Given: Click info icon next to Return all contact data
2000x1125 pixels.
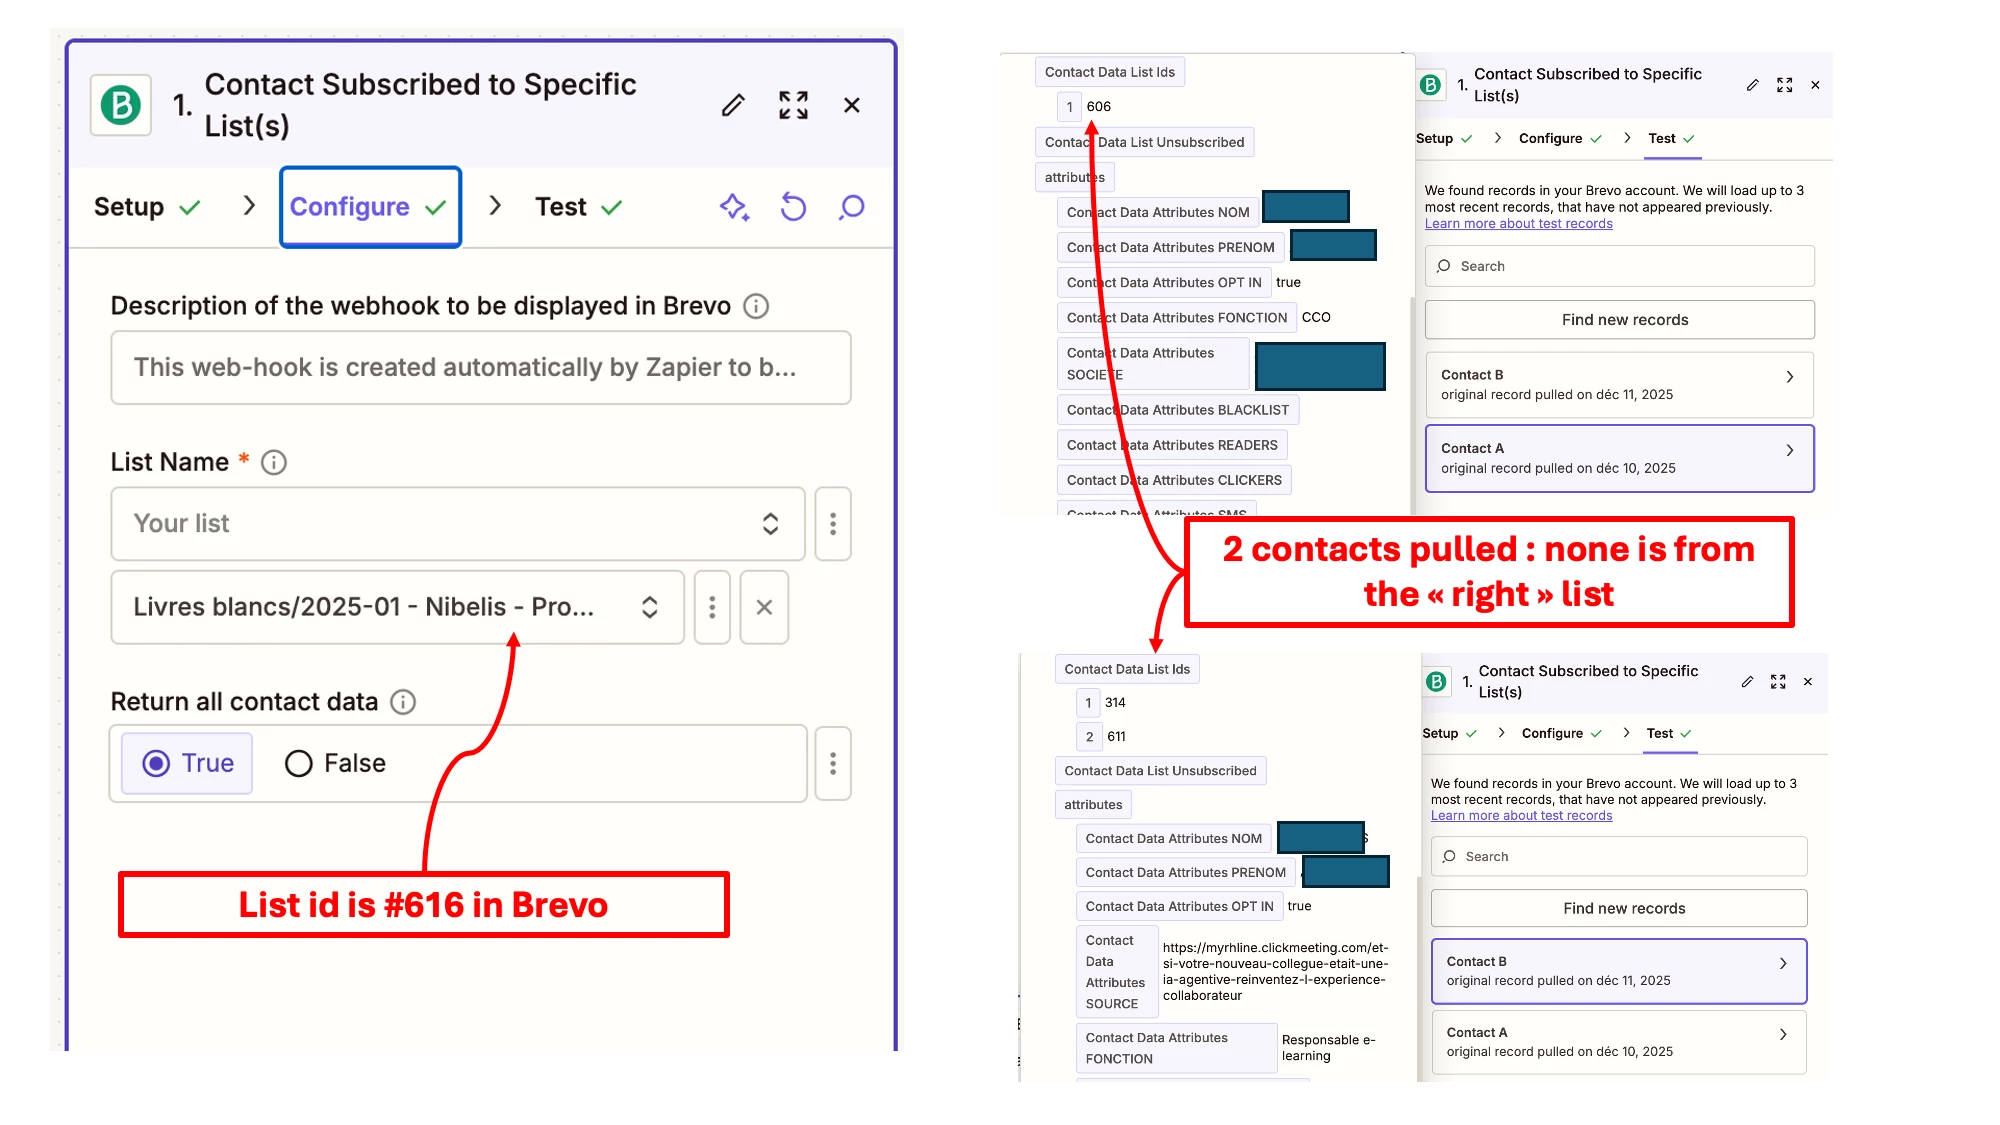Looking at the screenshot, I should tap(403, 702).
